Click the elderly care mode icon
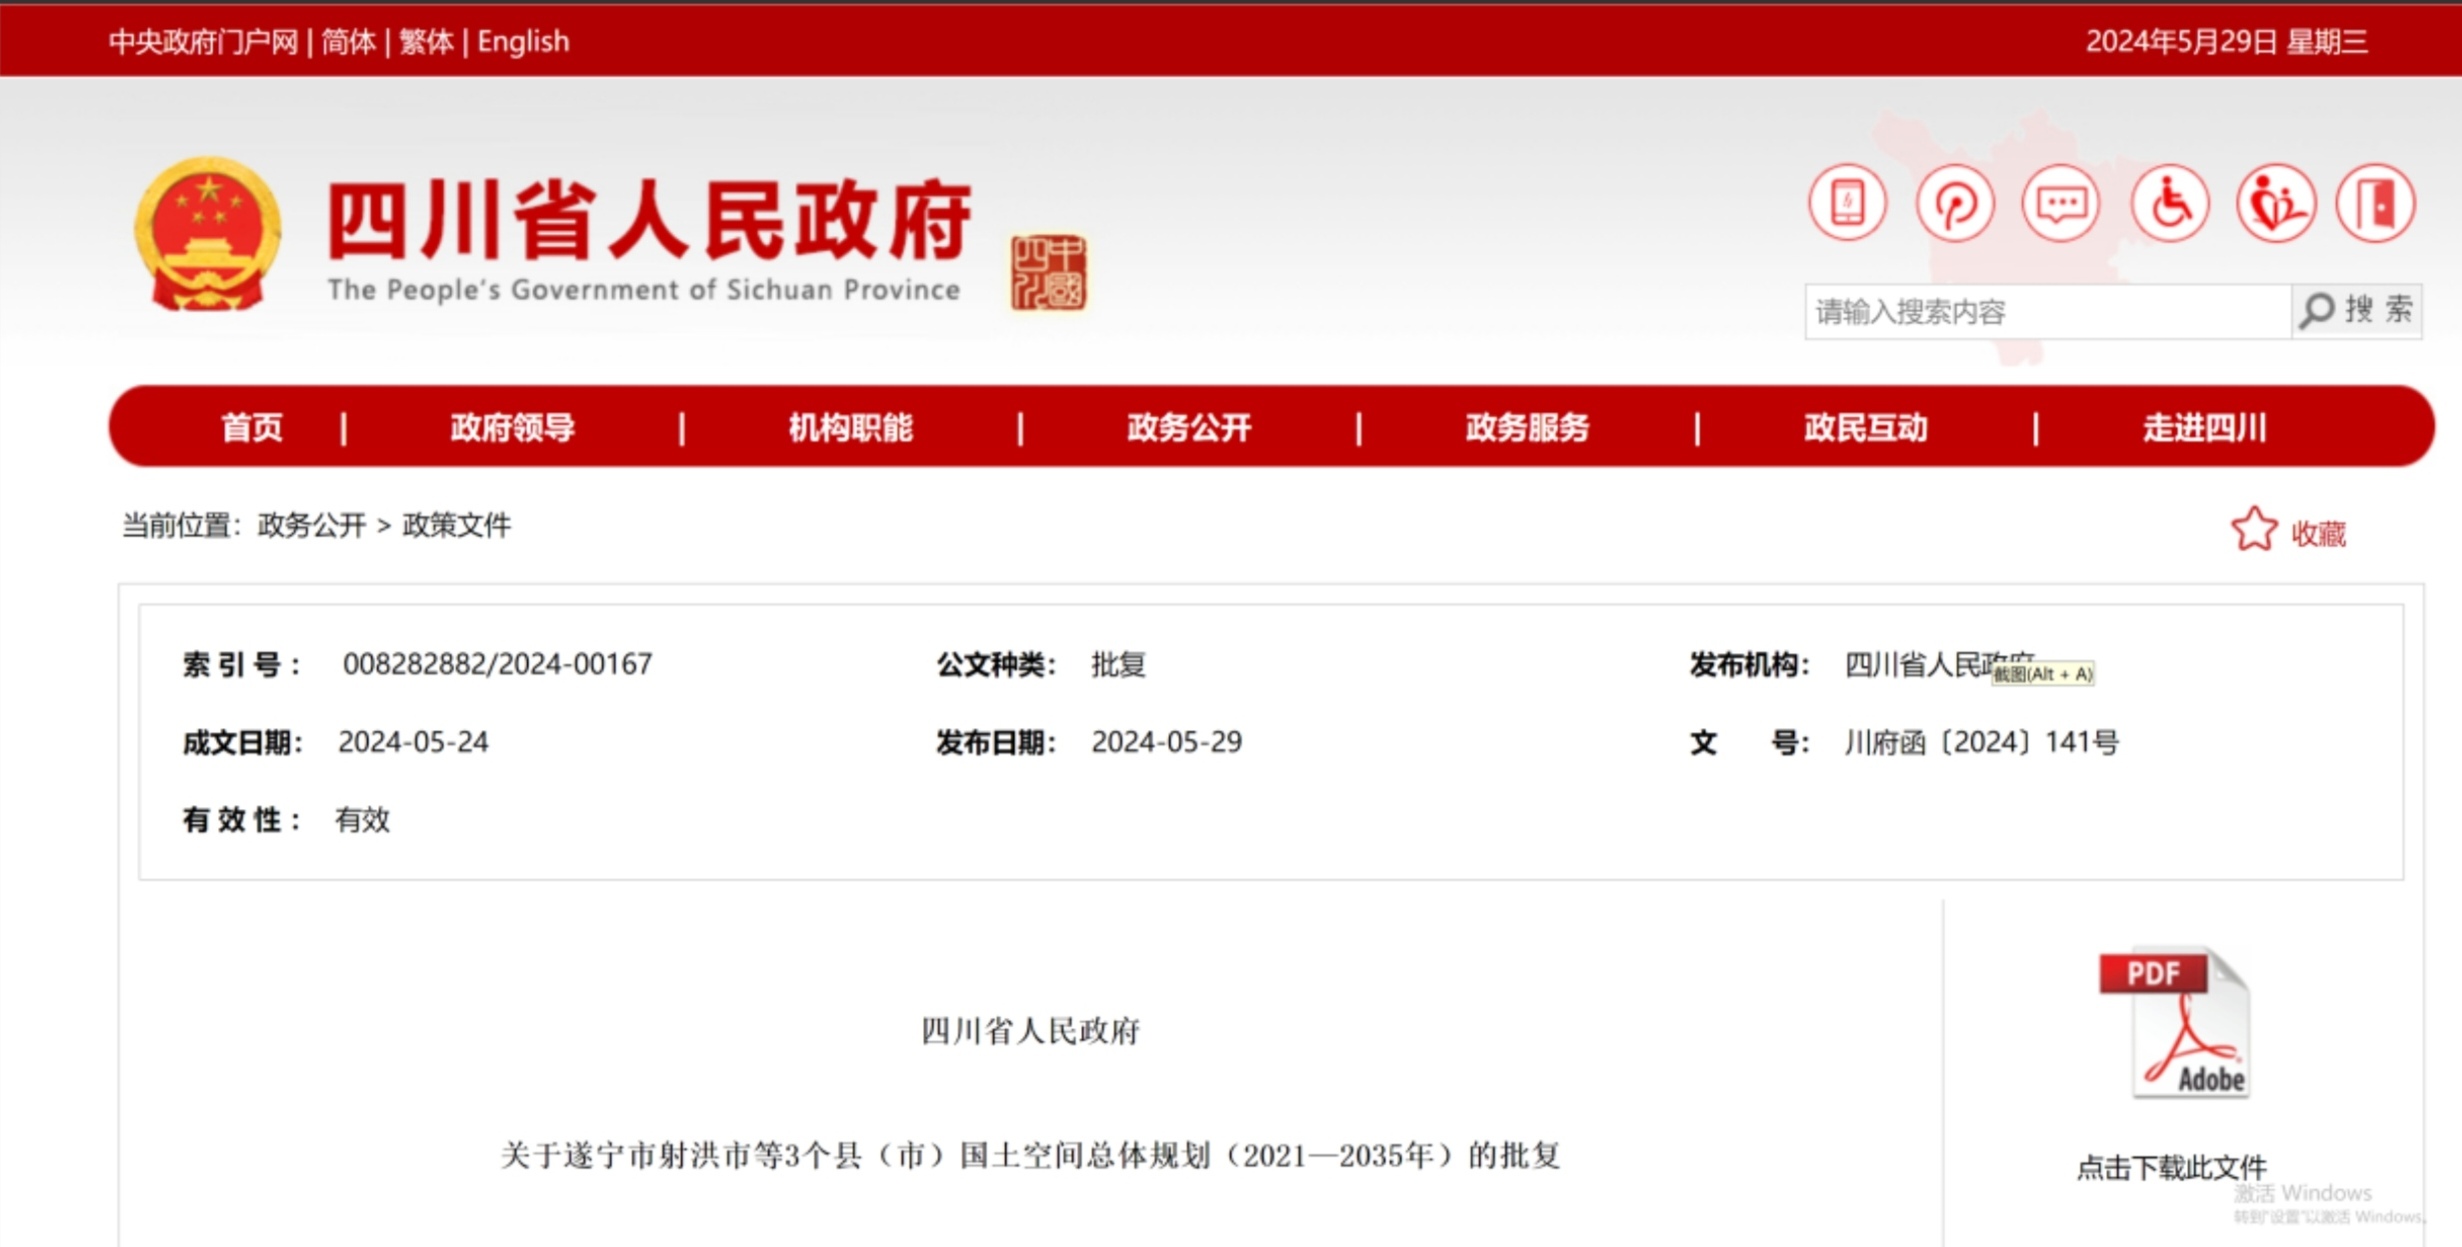The image size is (2462, 1247). coord(2275,204)
